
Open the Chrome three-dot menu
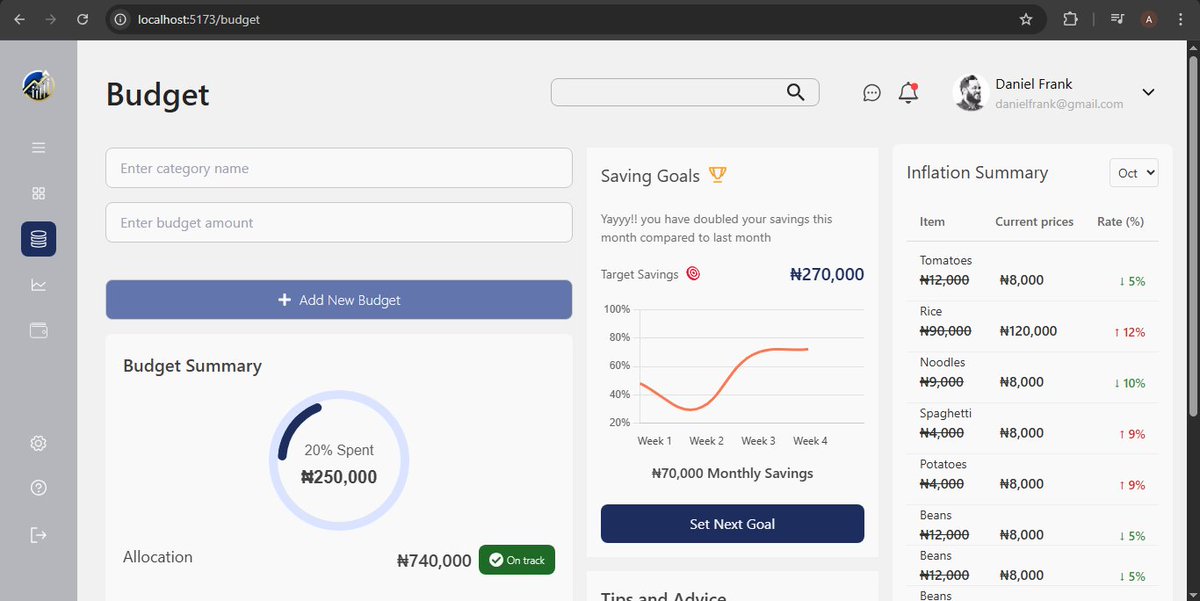(x=1181, y=19)
